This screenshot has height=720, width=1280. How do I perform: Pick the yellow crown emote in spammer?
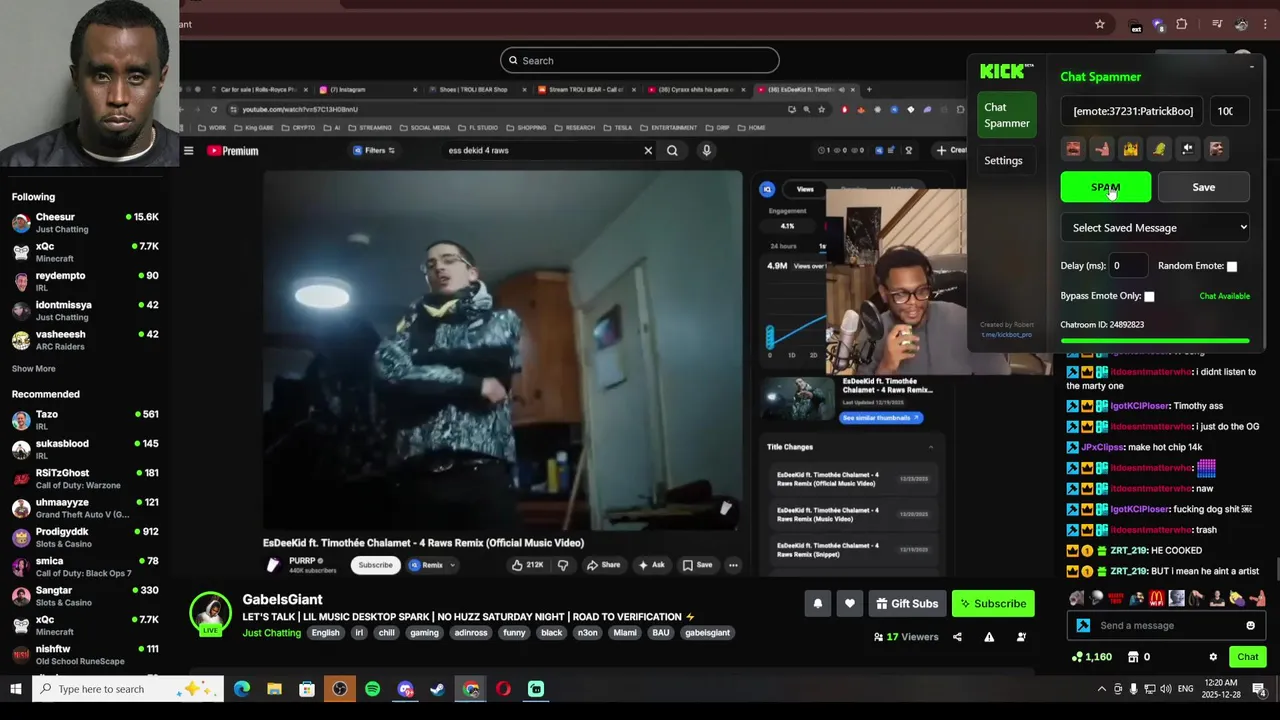pyautogui.click(x=1130, y=149)
